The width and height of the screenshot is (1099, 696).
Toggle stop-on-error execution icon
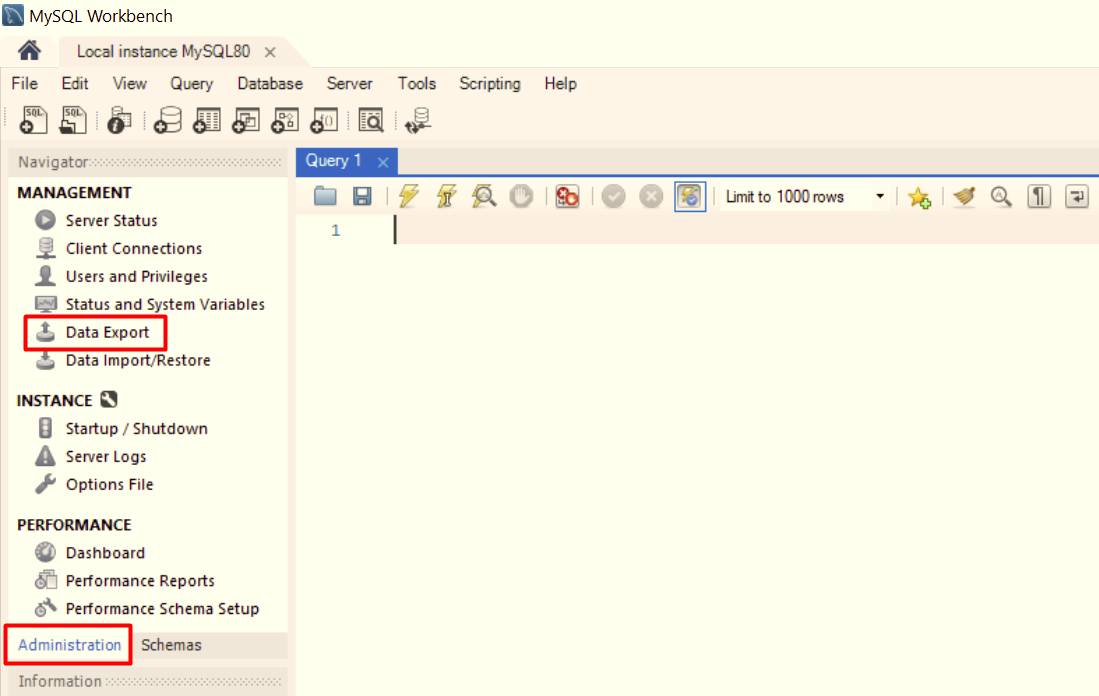pos(567,196)
